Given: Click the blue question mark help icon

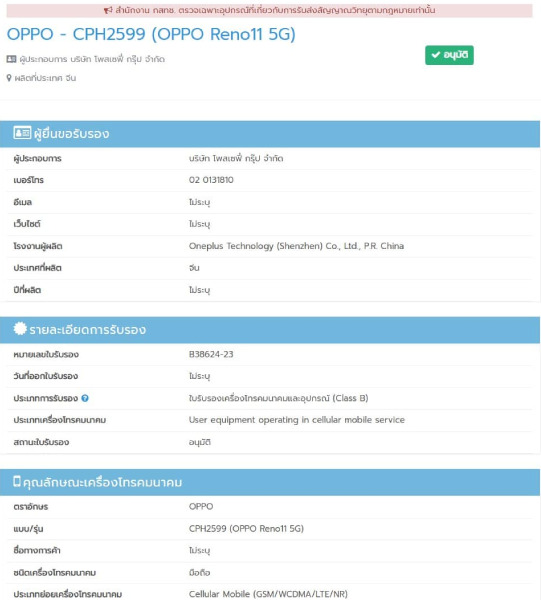Looking at the screenshot, I should click(x=85, y=398).
